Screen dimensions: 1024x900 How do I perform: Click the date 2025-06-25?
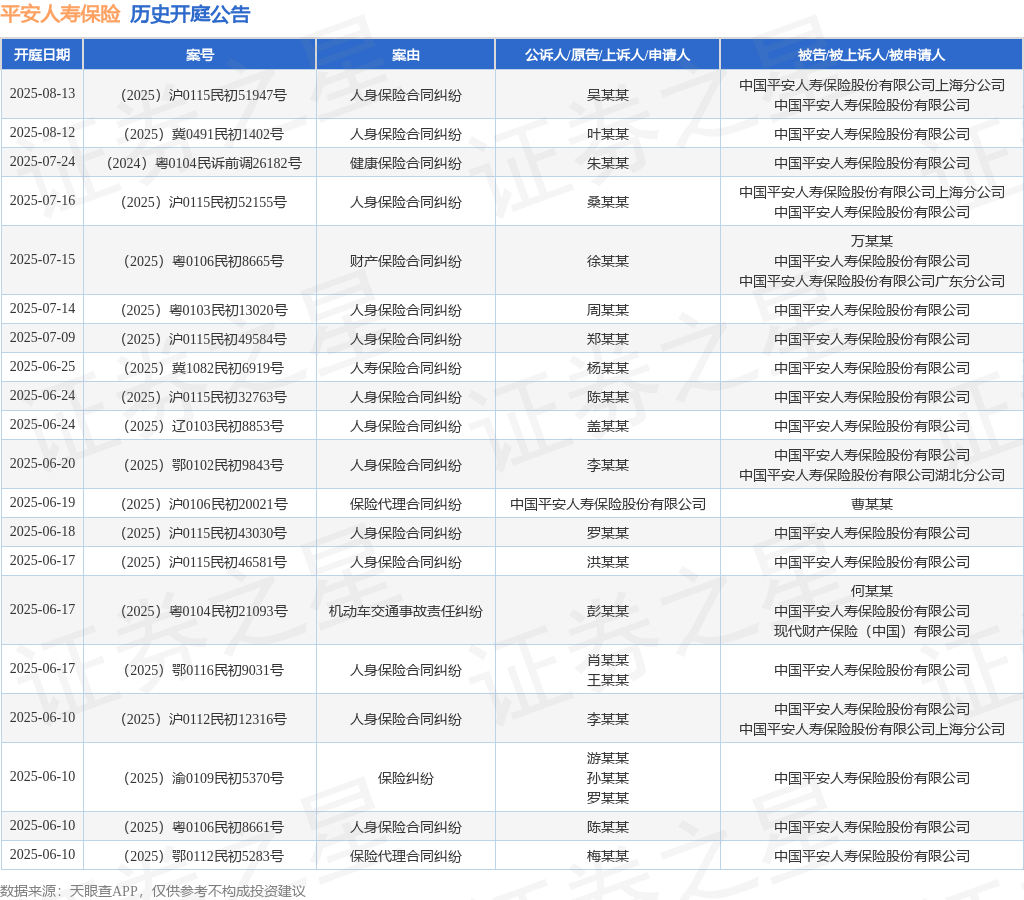click(x=42, y=366)
